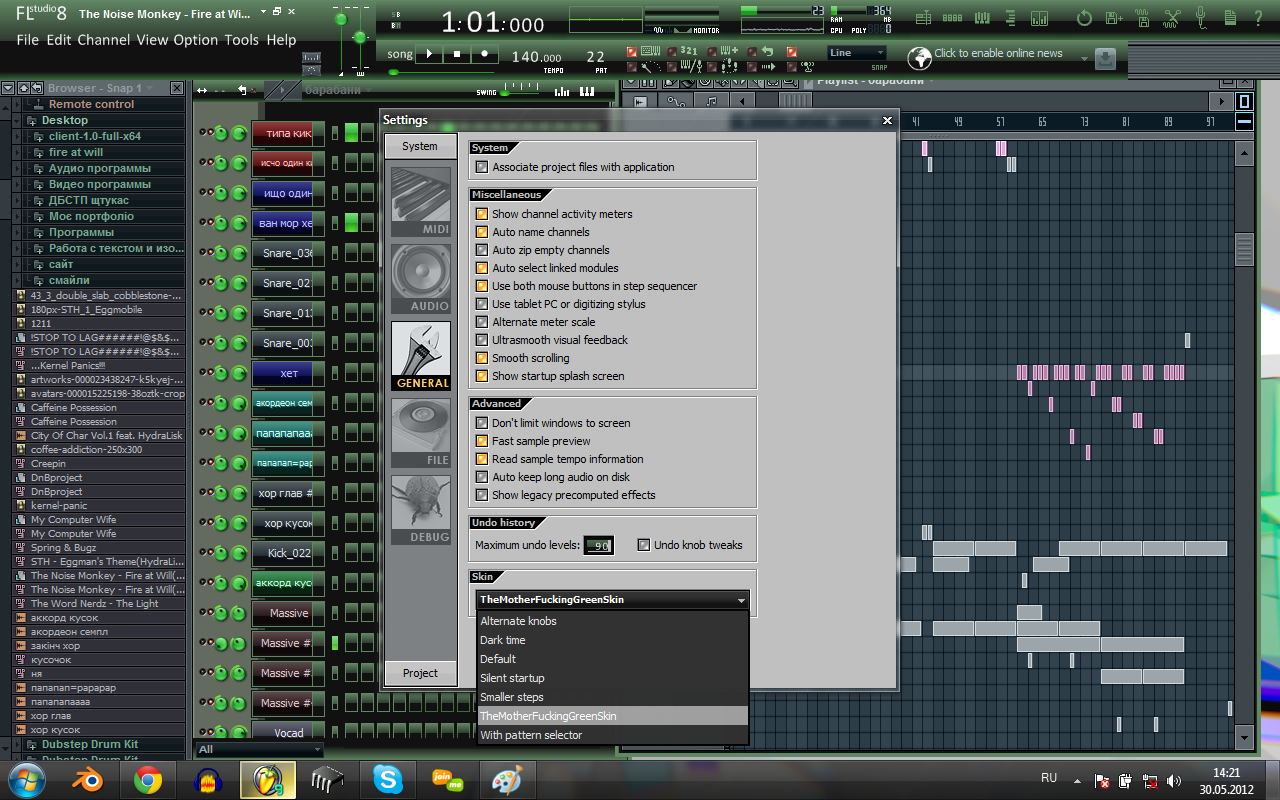1280x800 pixels.
Task: Open the join.me taskbar icon
Action: point(447,779)
